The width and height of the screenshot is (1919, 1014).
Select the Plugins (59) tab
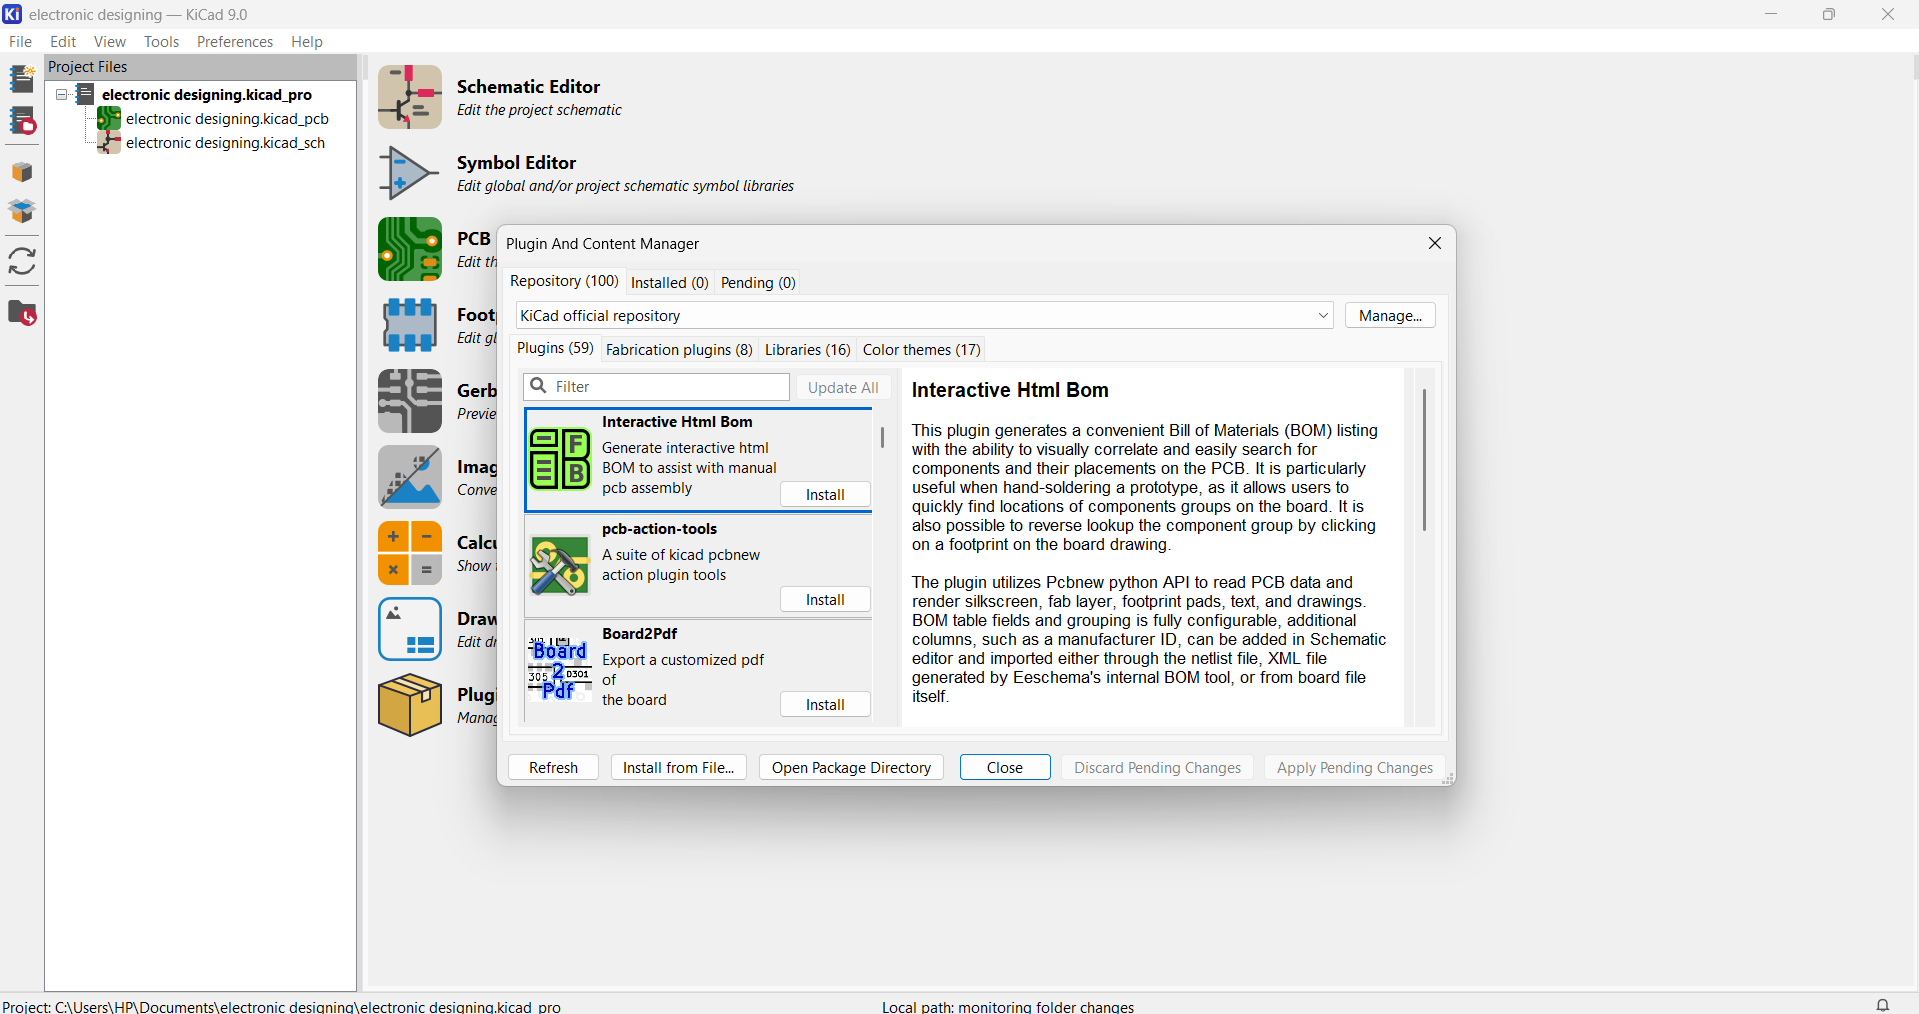coord(555,348)
